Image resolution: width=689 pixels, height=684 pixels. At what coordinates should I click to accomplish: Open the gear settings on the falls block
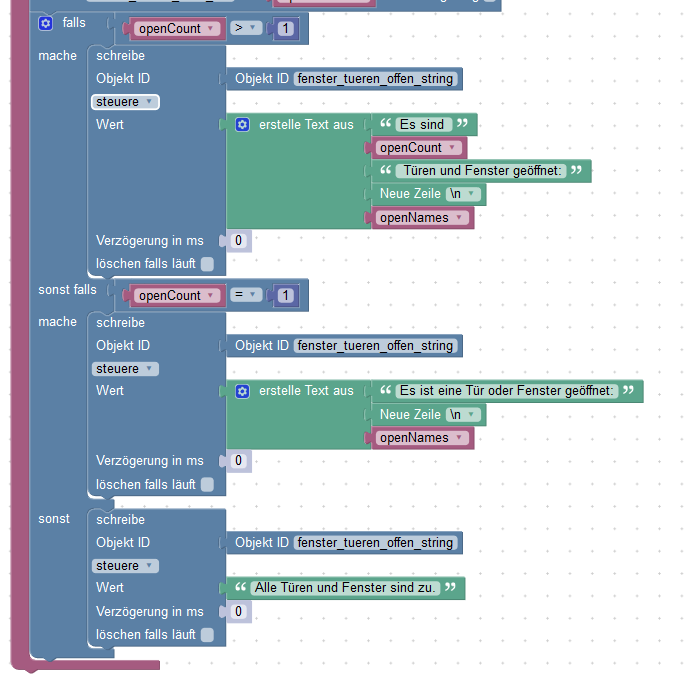45,22
